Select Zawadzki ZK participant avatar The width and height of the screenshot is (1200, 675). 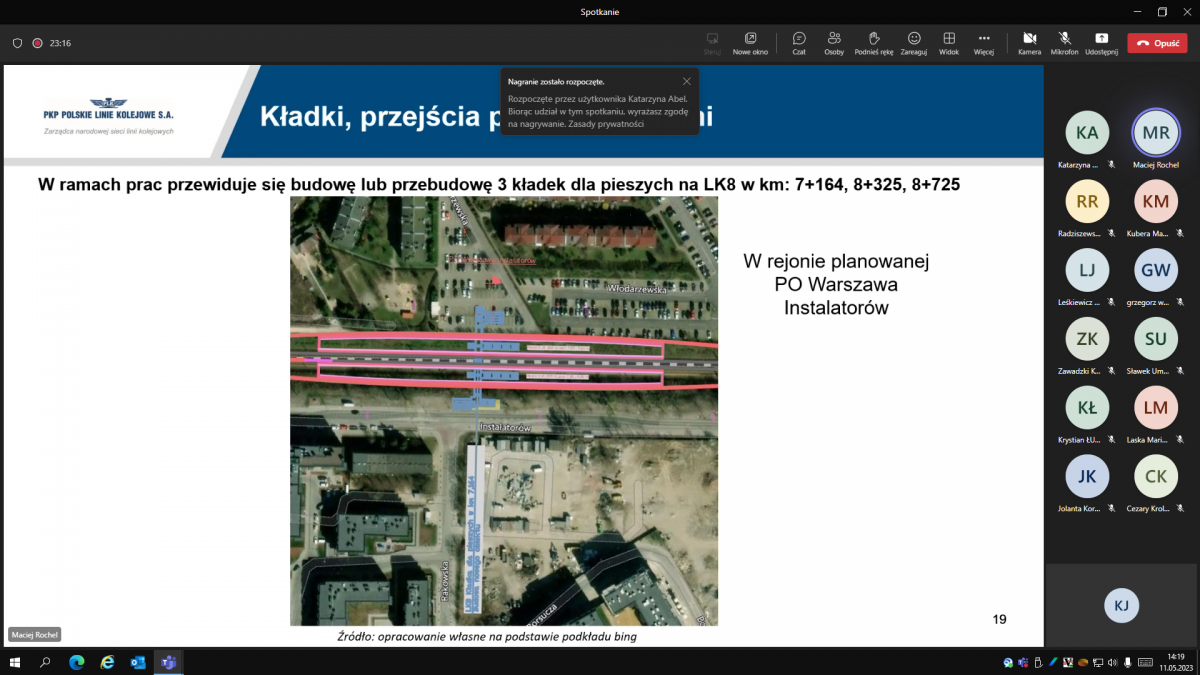coord(1087,339)
